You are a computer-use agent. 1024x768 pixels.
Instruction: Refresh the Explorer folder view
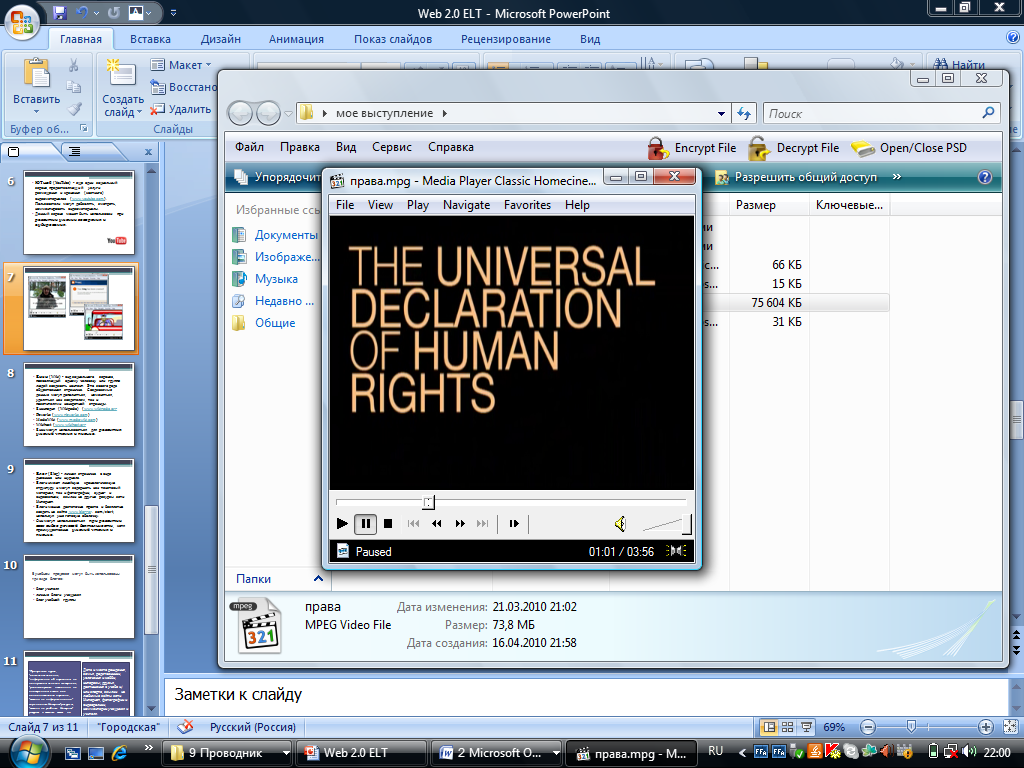pyautogui.click(x=744, y=114)
